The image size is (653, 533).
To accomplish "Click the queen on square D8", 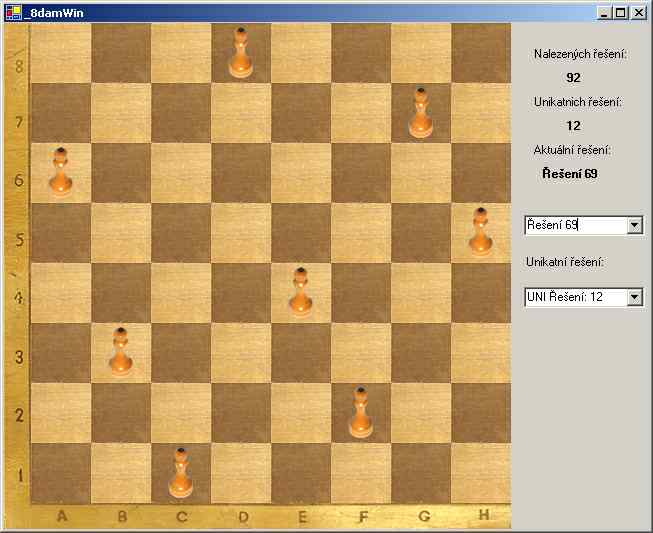I will coord(240,52).
